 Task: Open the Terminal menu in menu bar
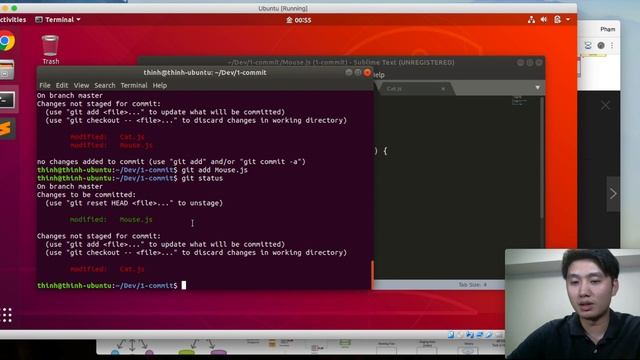pos(134,85)
